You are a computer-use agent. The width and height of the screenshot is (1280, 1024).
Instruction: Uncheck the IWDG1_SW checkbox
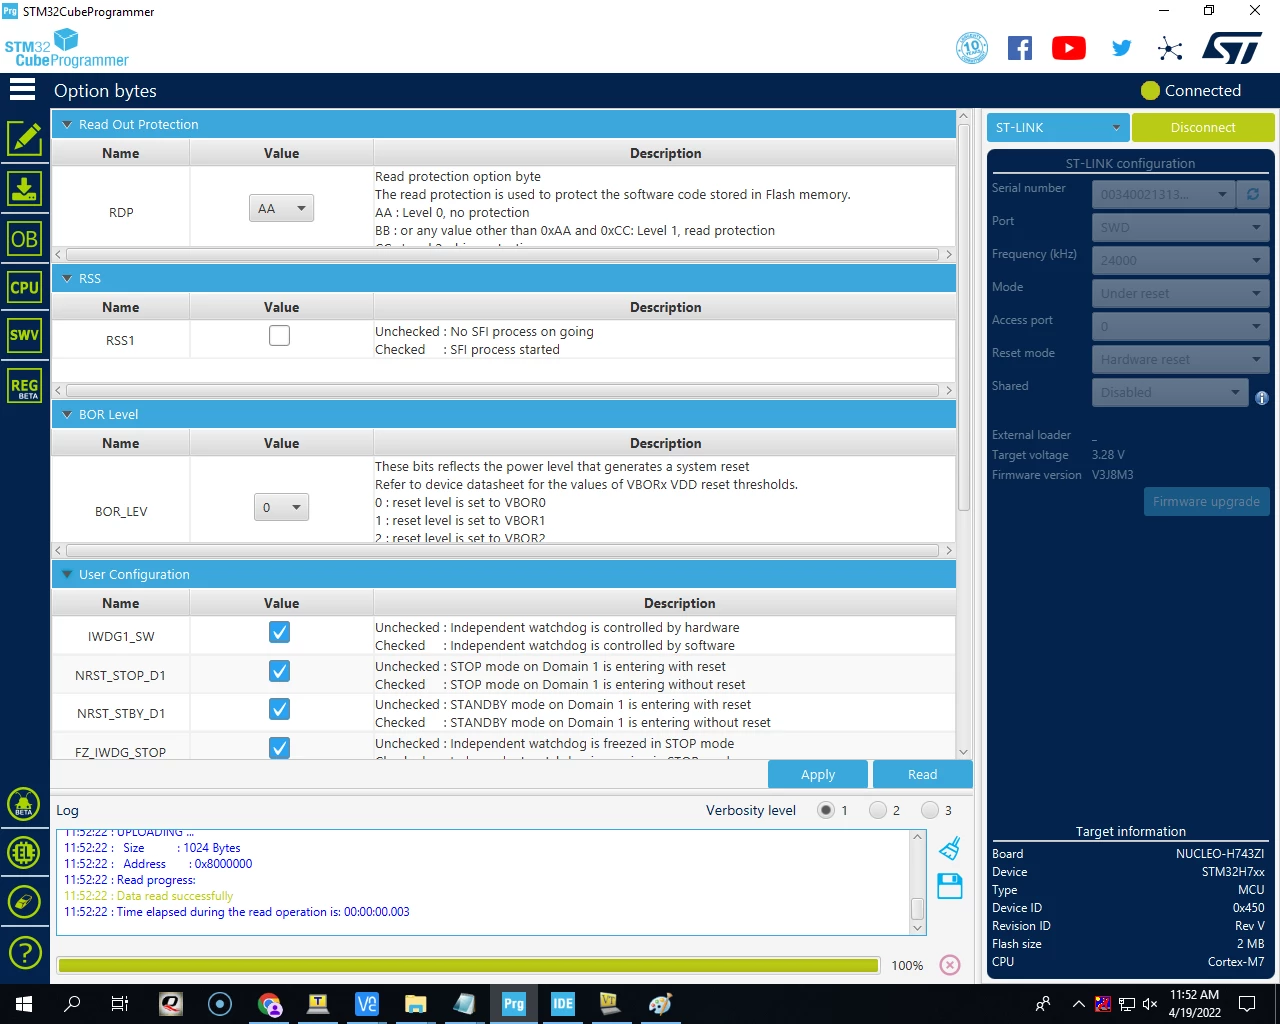280,632
